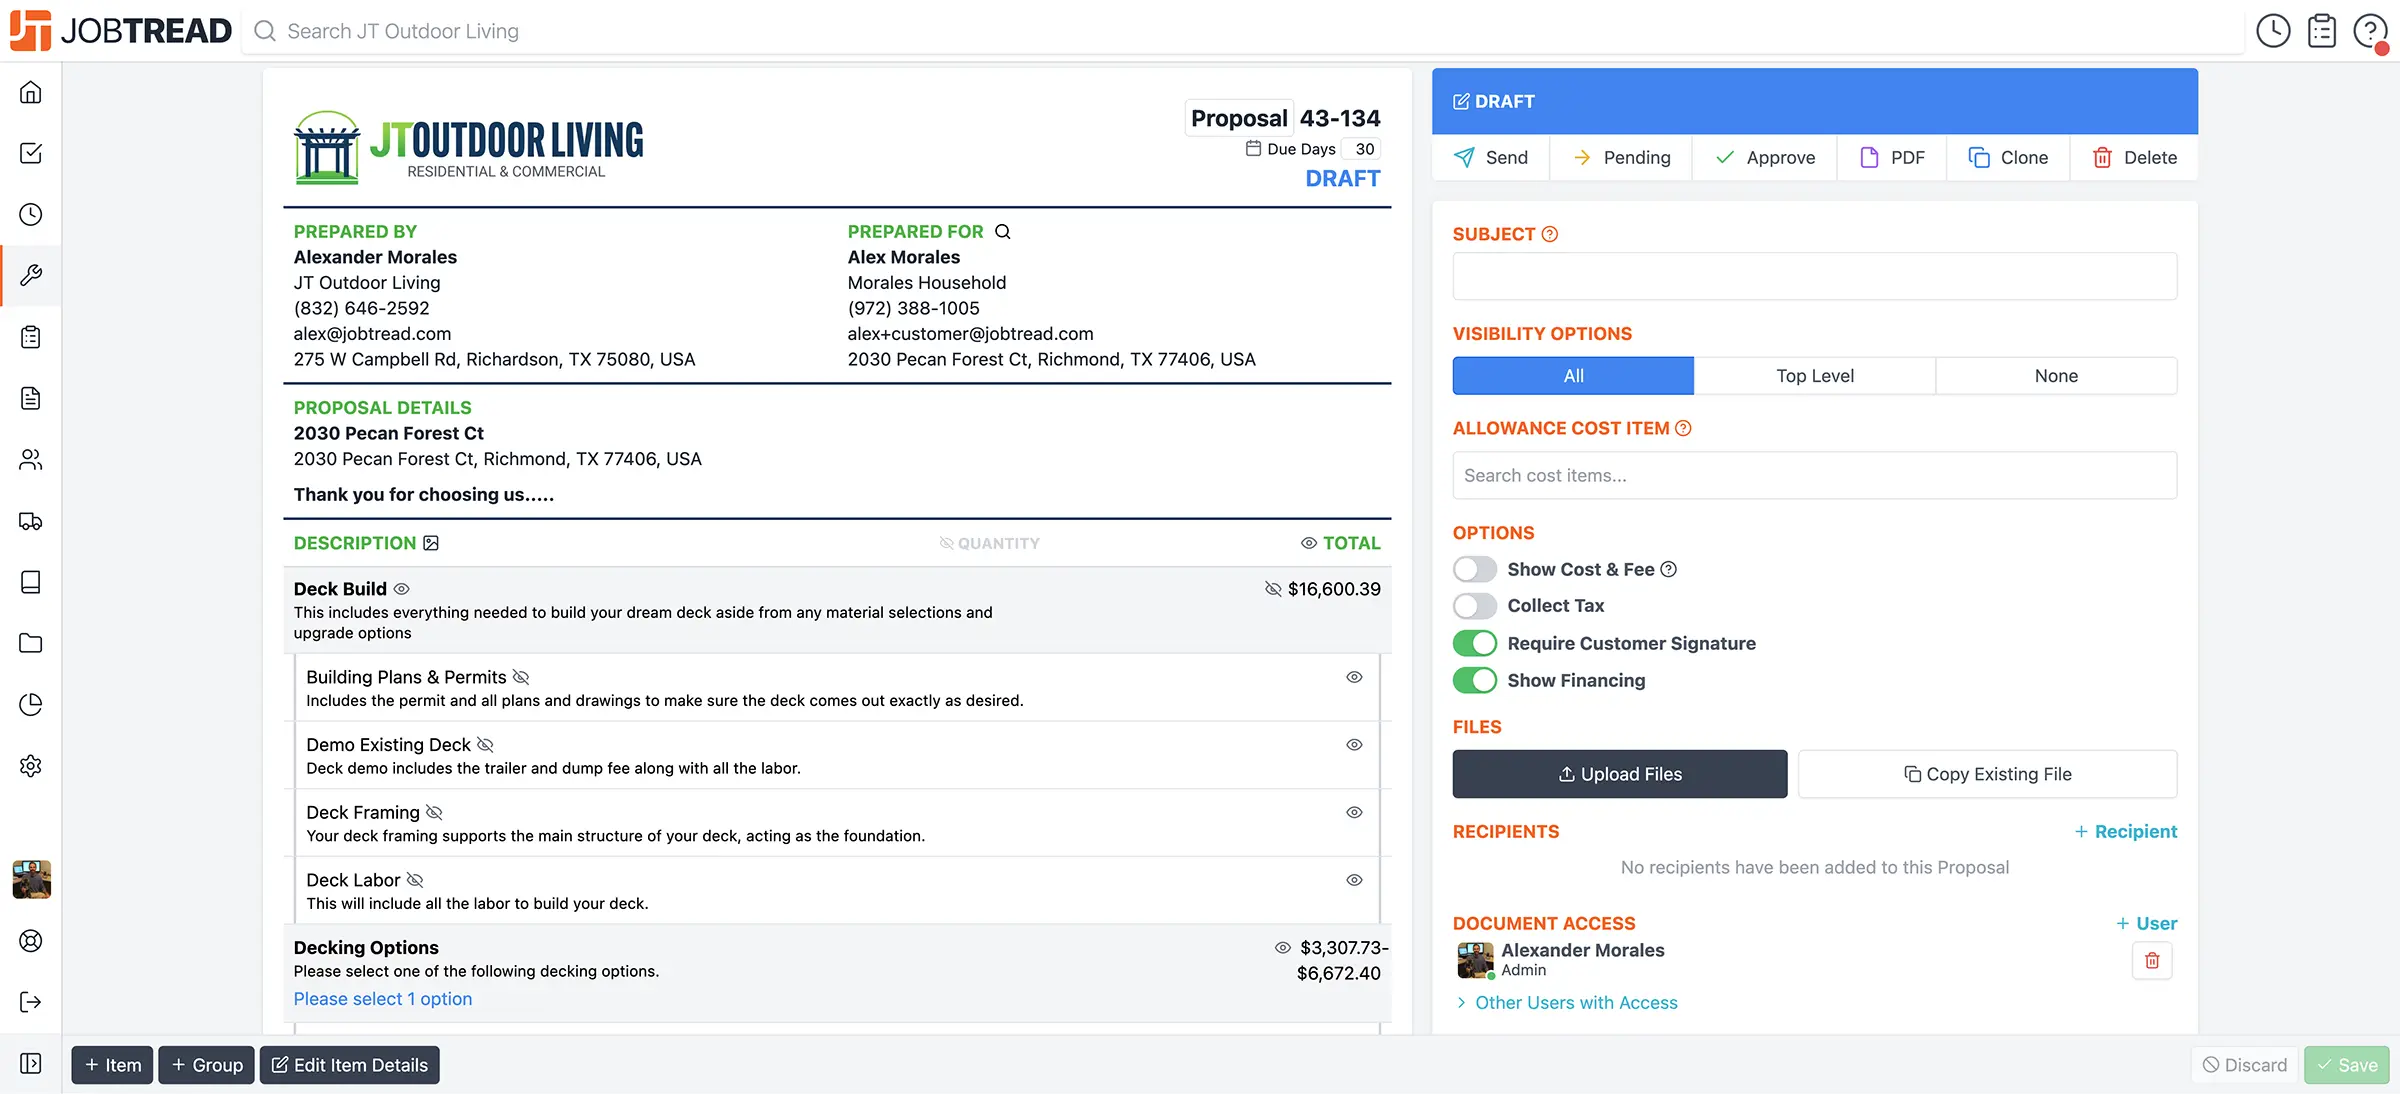Collapse the left sidebar panel toggle
Viewport: 2400px width, 1094px height.
pyautogui.click(x=31, y=1064)
